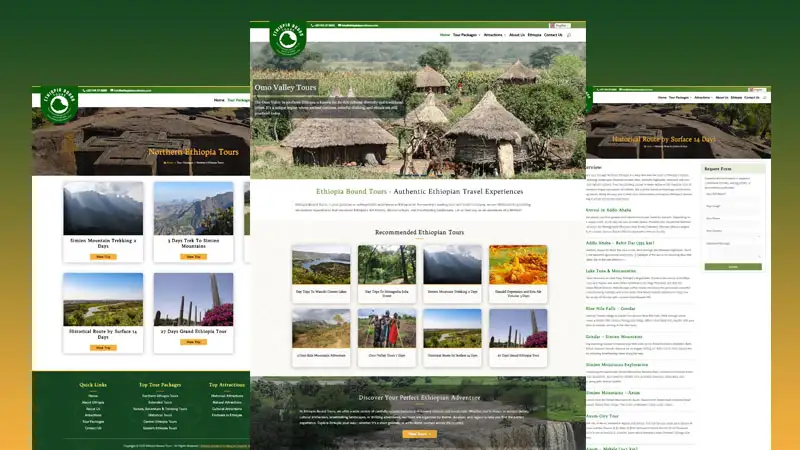Screen dimensions: 800x450
Task: Click Historical Attractions in footer Top Attractions
Action: (227, 396)
